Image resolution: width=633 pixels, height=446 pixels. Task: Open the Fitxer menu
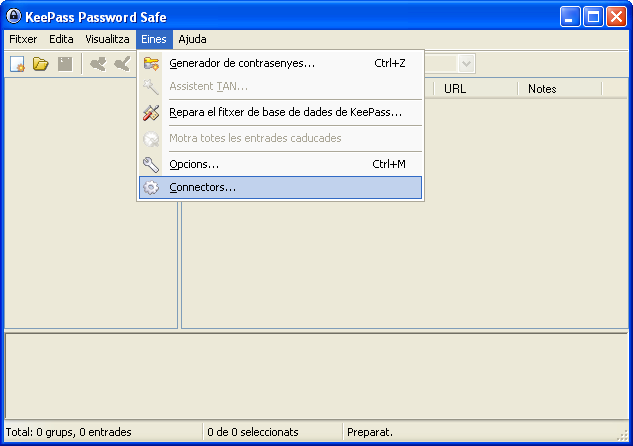coord(23,39)
